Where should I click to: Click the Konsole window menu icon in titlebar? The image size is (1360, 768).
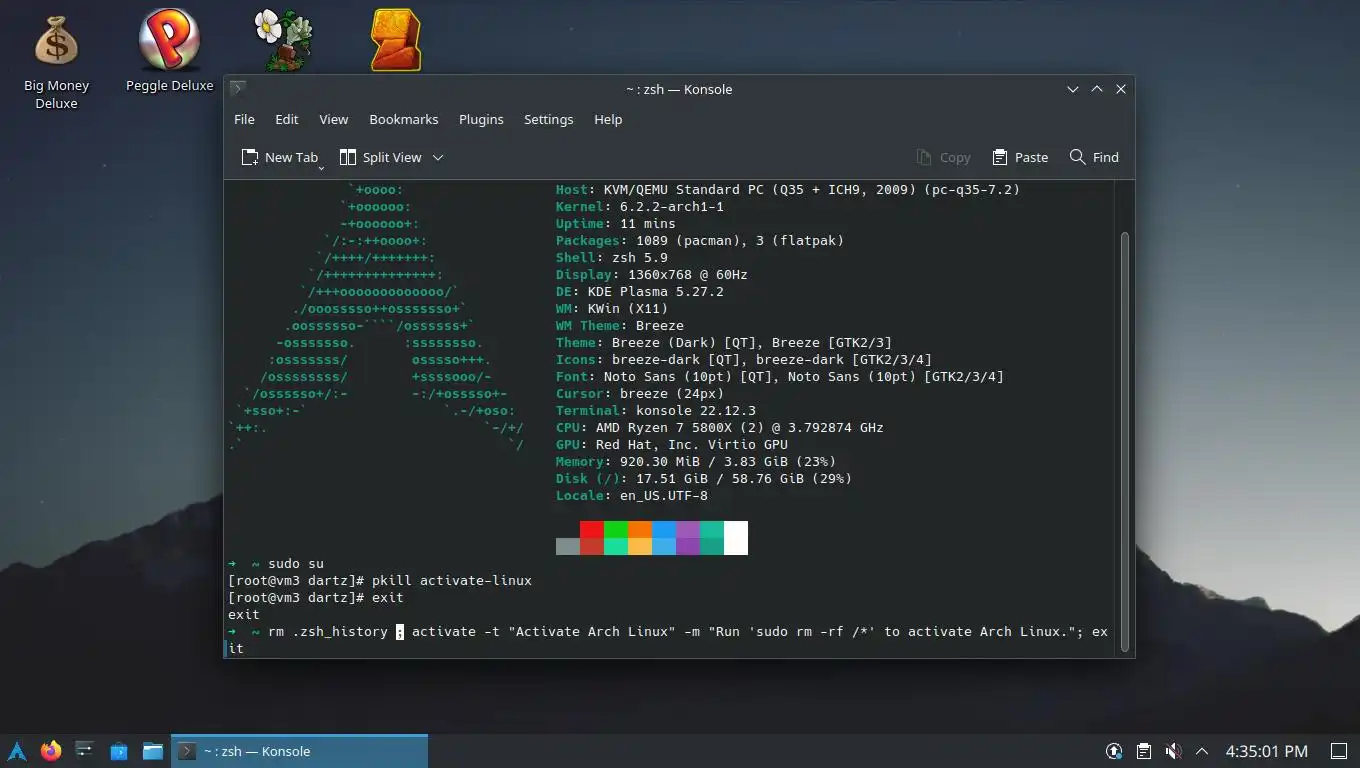click(x=238, y=88)
